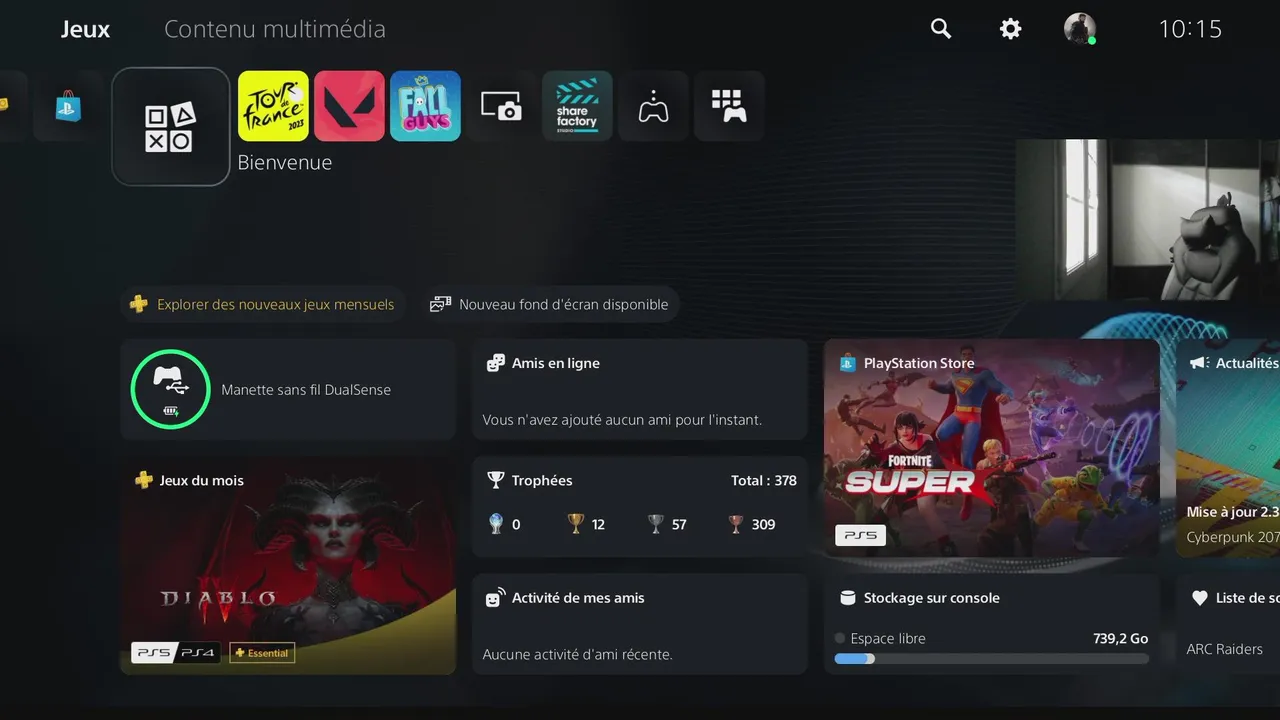This screenshot has width=1280, height=720.
Task: Click the Espace libre label
Action: (888, 638)
